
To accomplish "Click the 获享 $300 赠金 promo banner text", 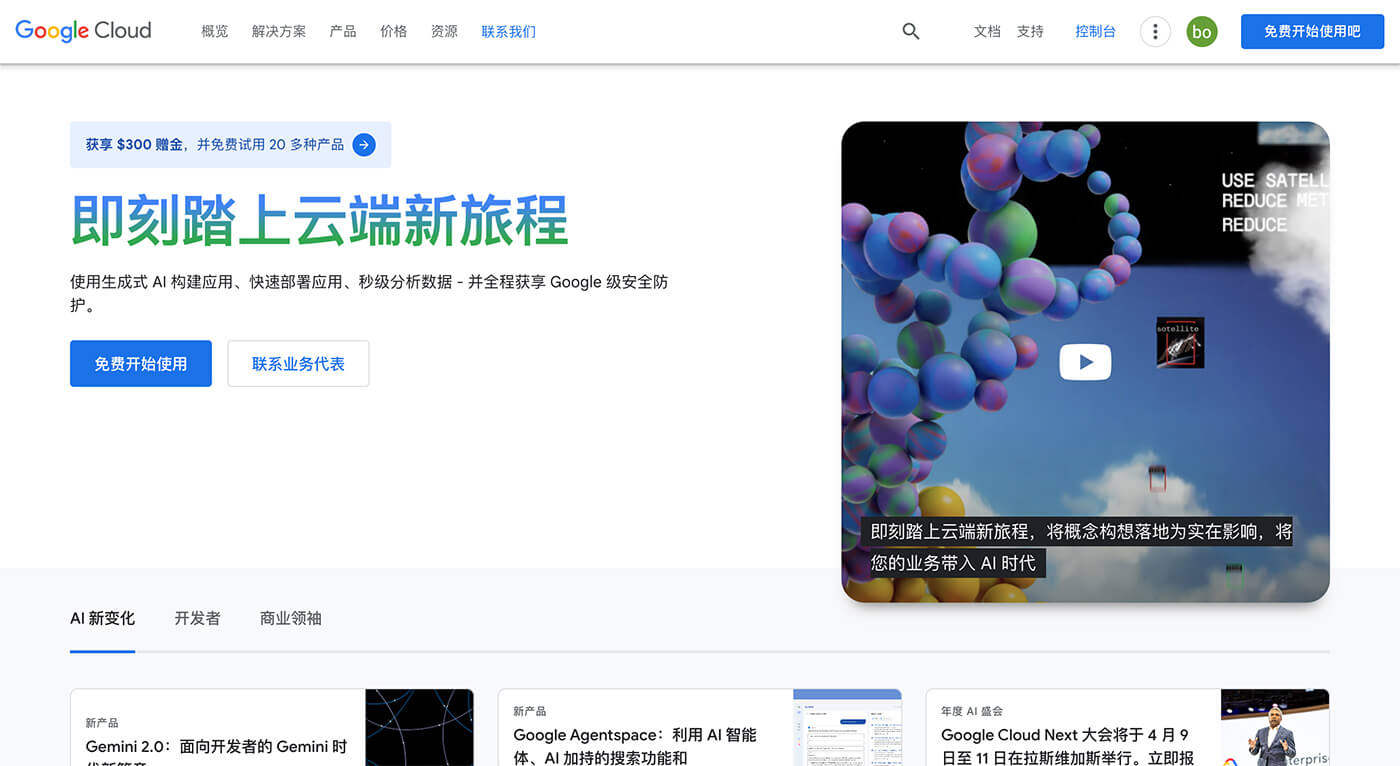I will (x=215, y=145).
